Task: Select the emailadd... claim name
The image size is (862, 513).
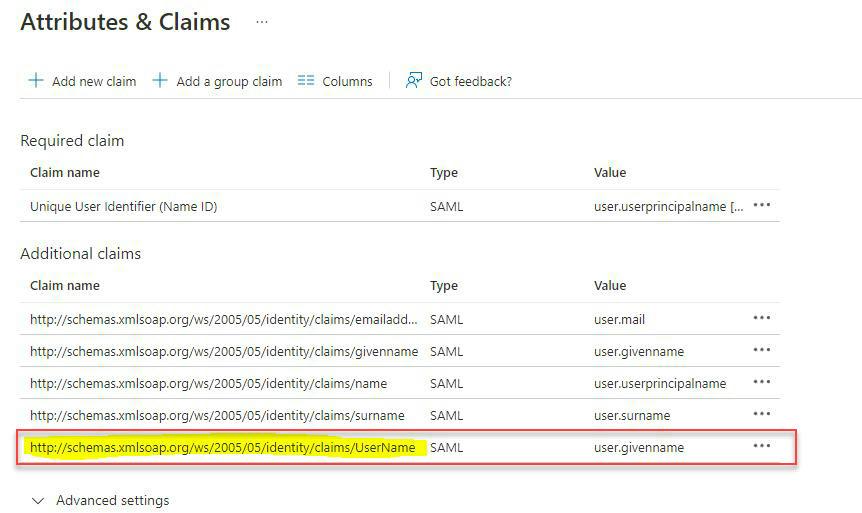Action: (x=224, y=319)
